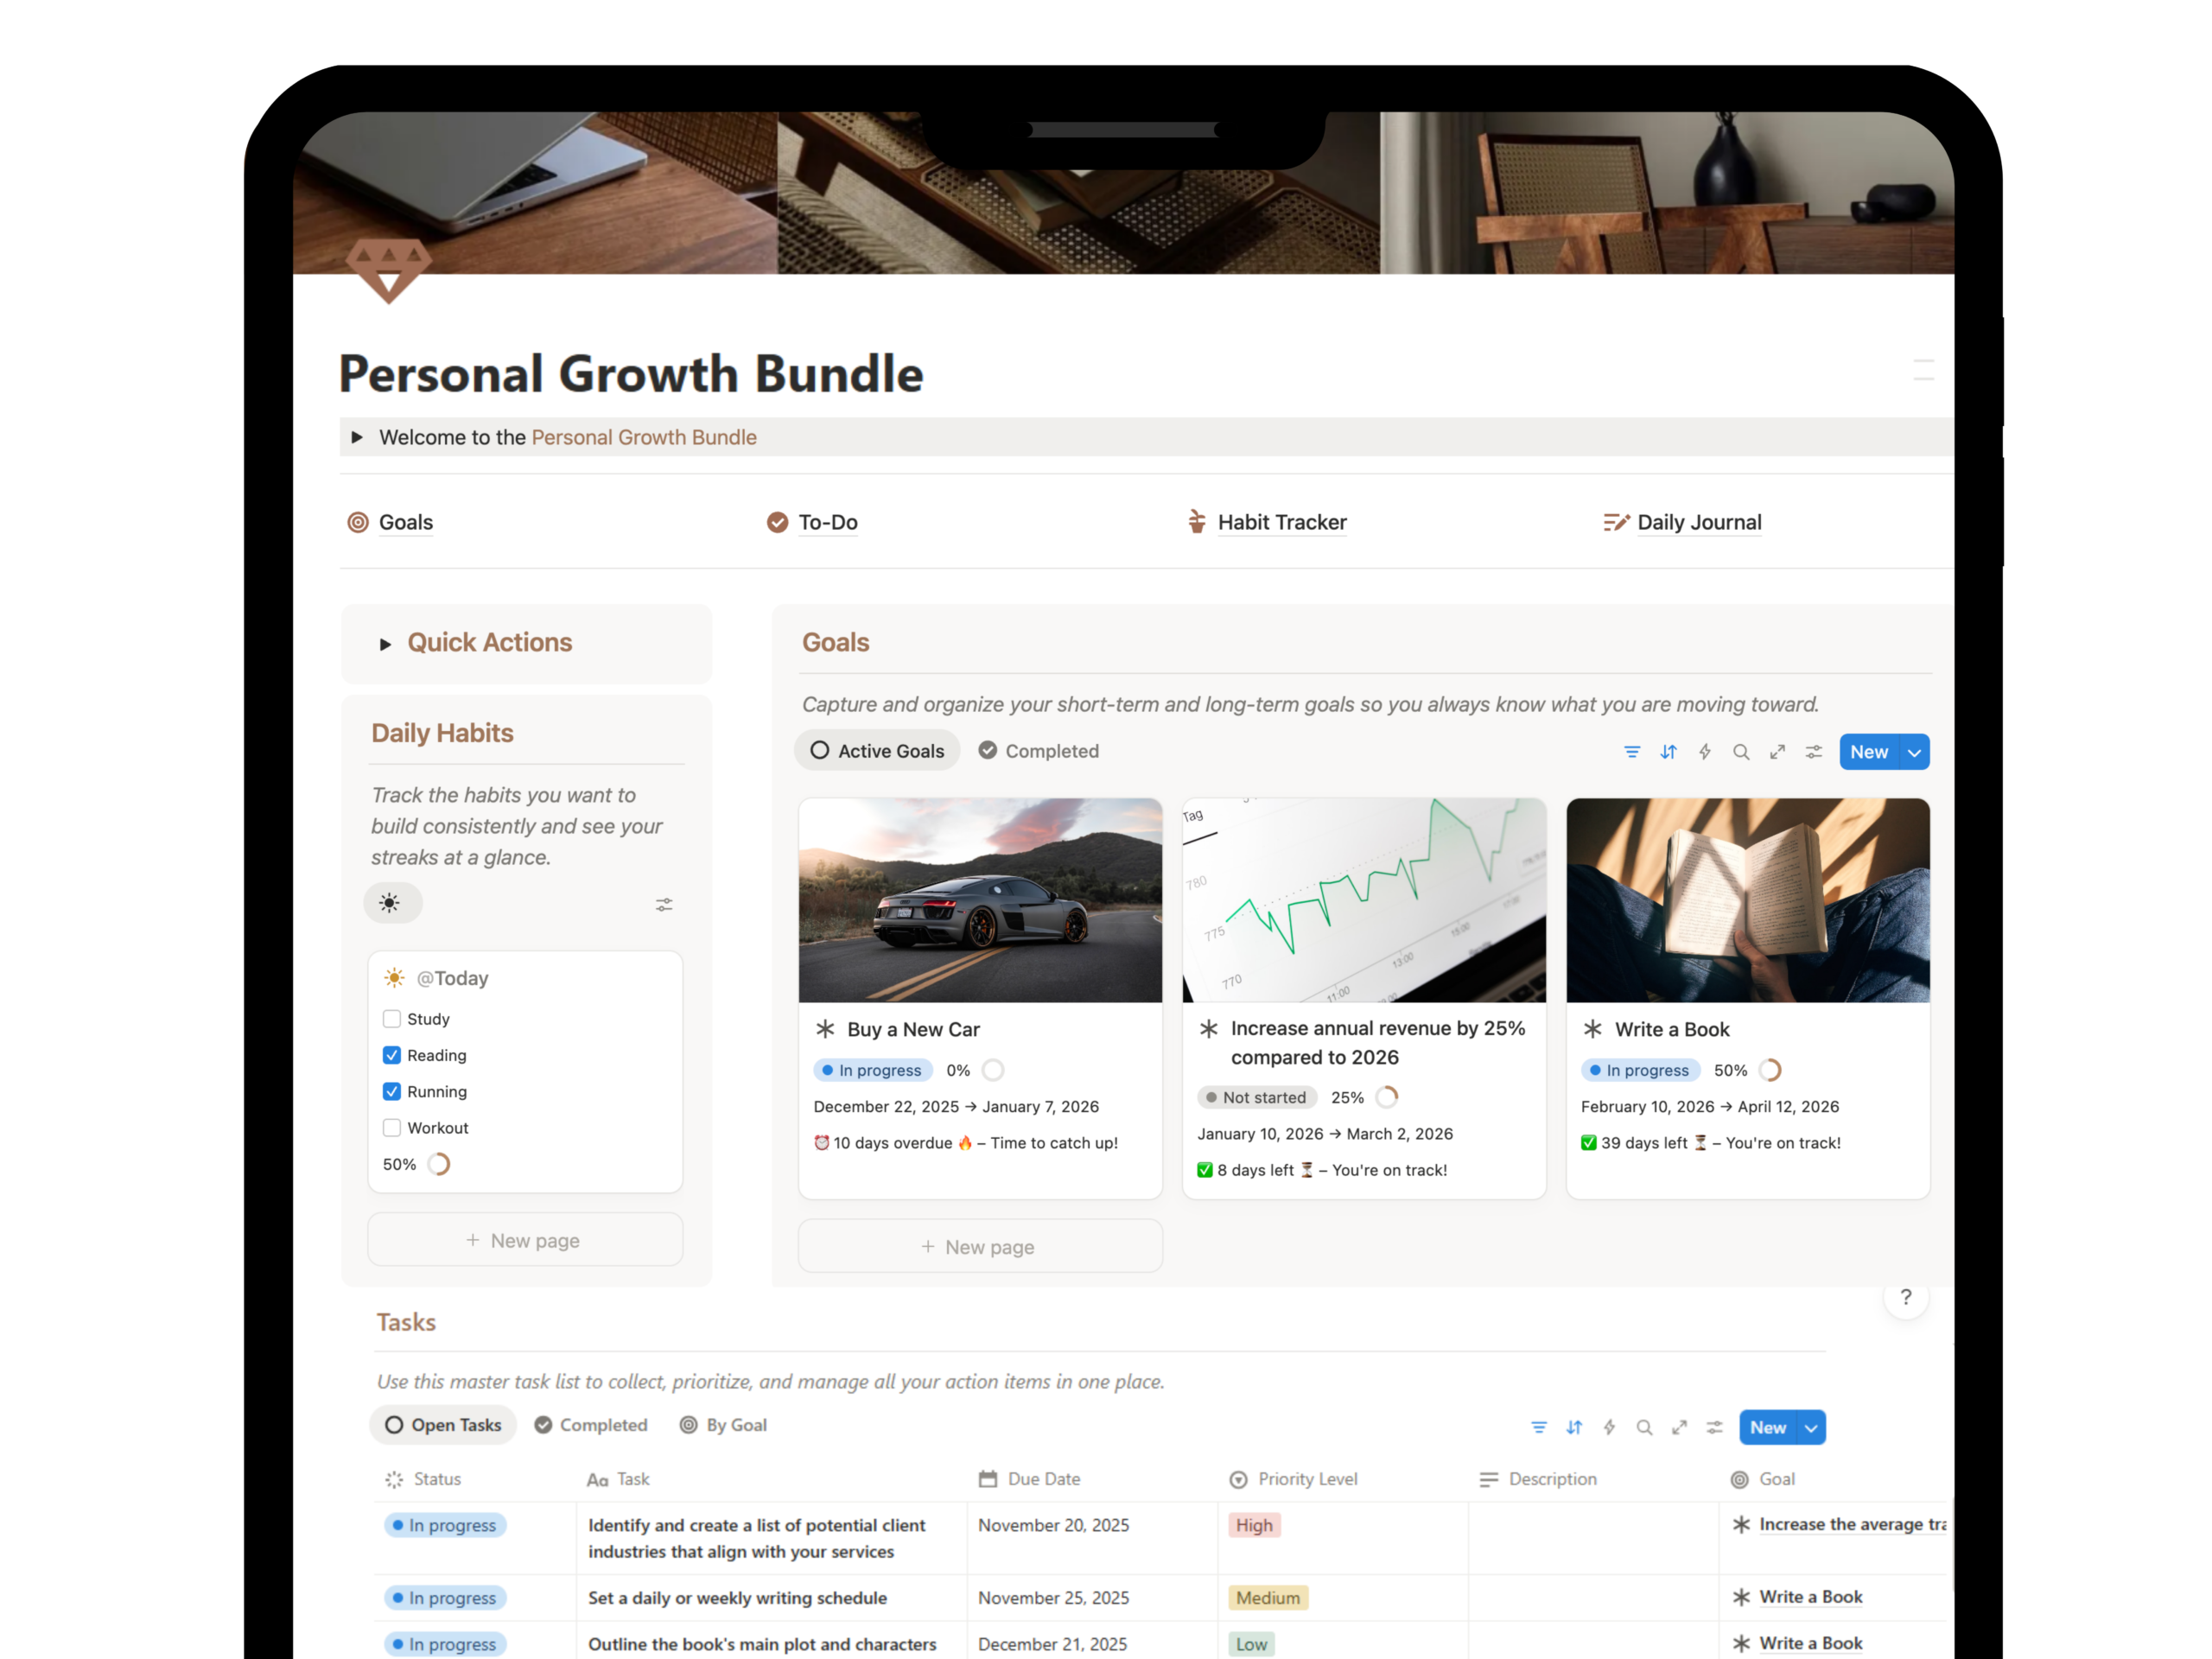The height and width of the screenshot is (1659, 2212).
Task: Click the expand full-page icon in Goals
Action: pos(1777,752)
